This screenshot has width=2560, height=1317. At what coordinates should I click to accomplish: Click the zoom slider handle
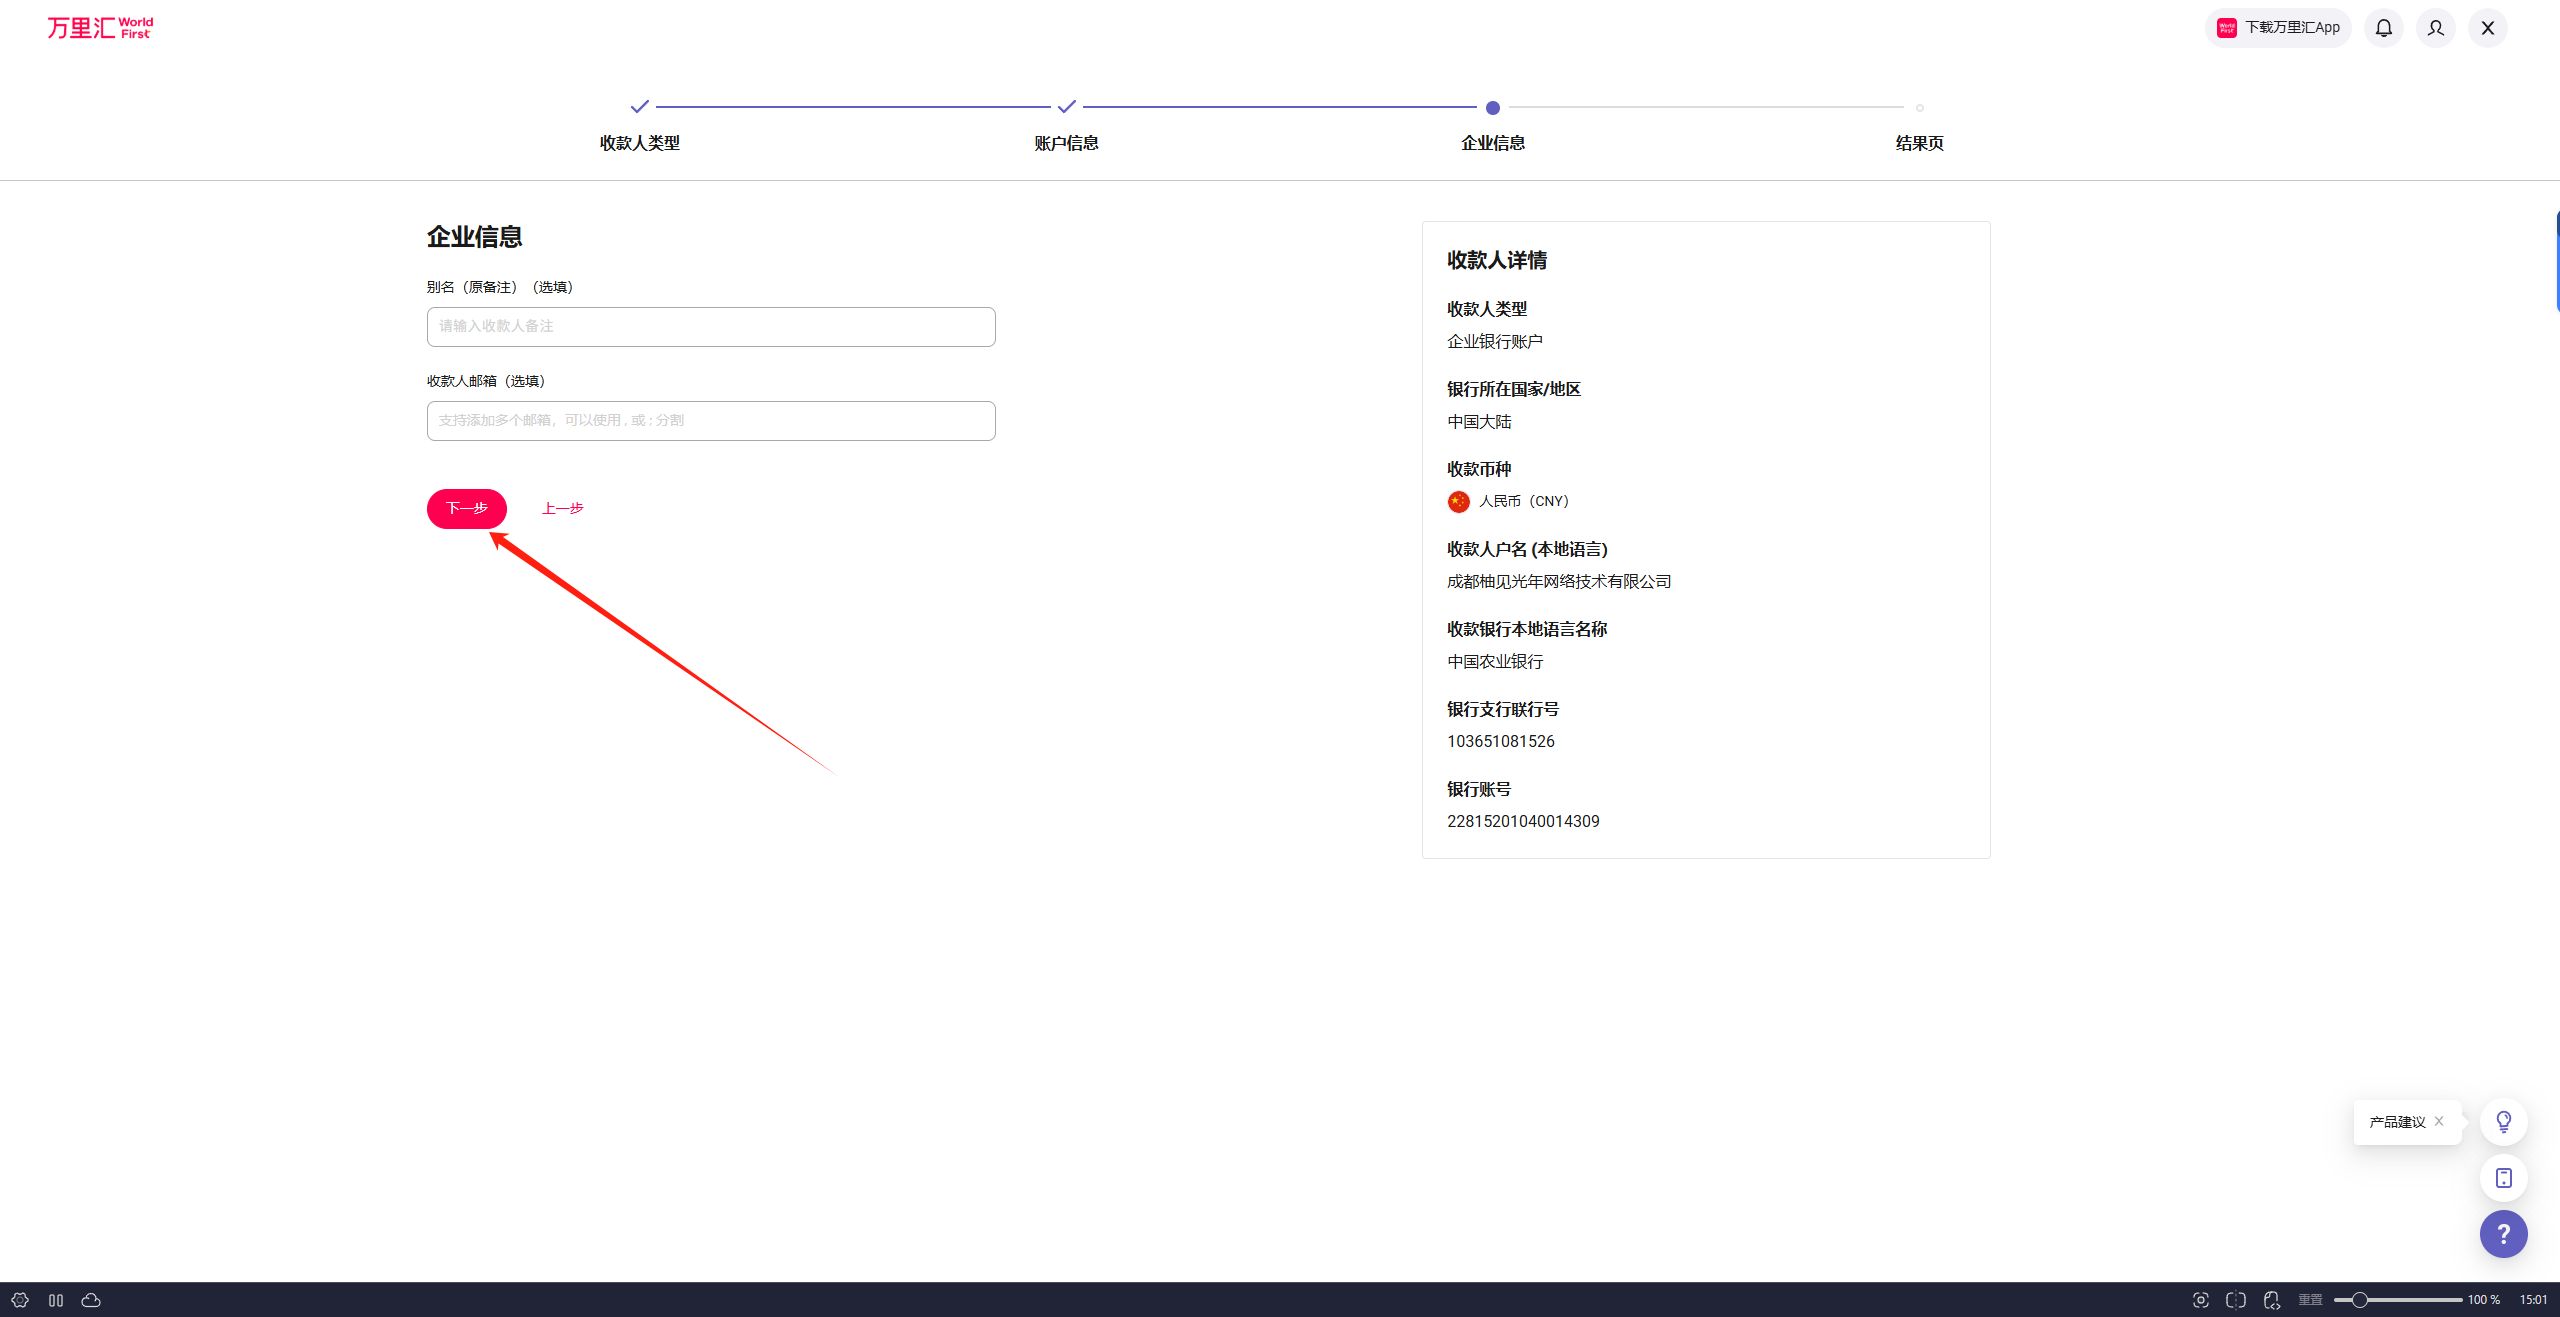click(2360, 1300)
